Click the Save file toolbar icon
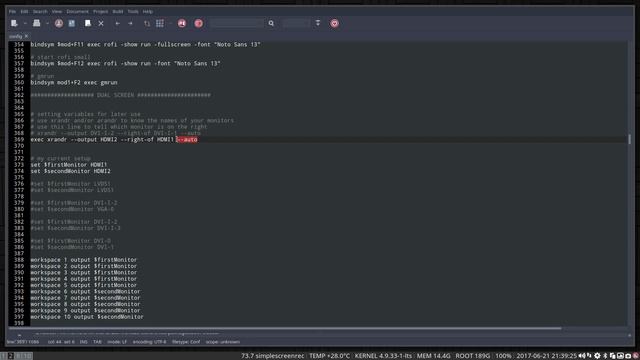Image resolution: width=640 pixels, height=360 pixels. (59, 23)
